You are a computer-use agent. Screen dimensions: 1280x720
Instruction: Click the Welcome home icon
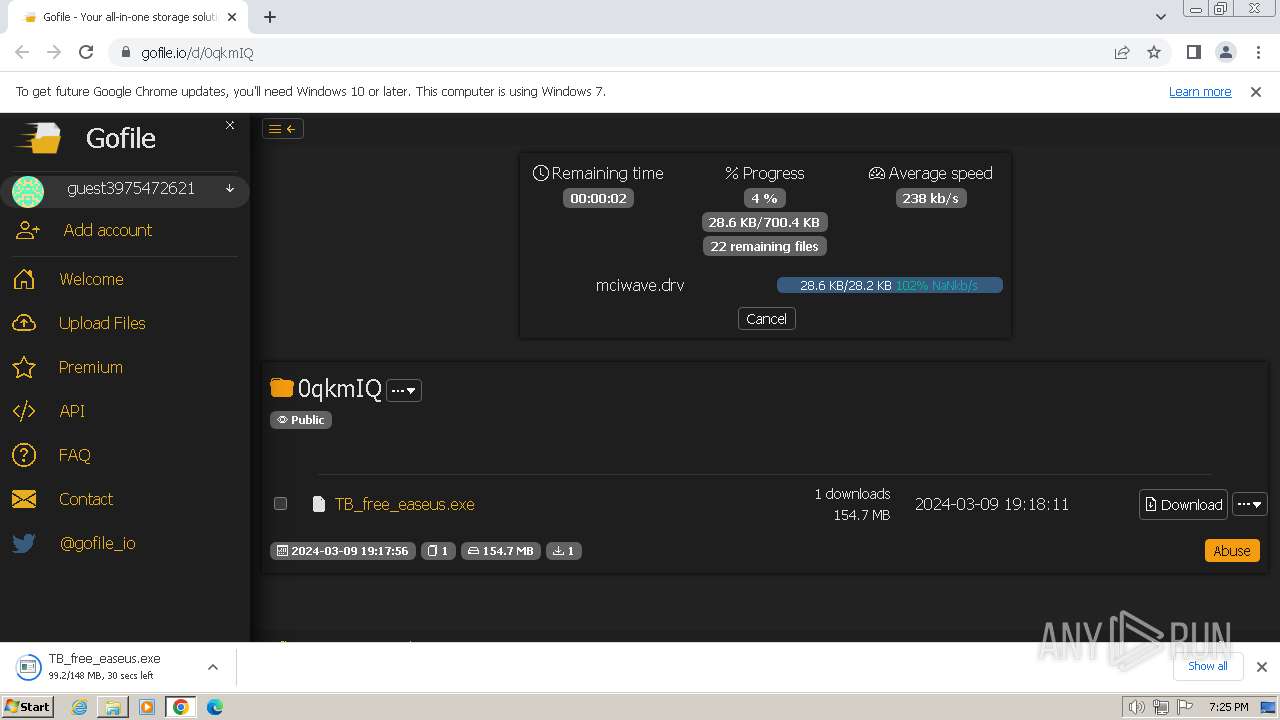pyautogui.click(x=25, y=279)
